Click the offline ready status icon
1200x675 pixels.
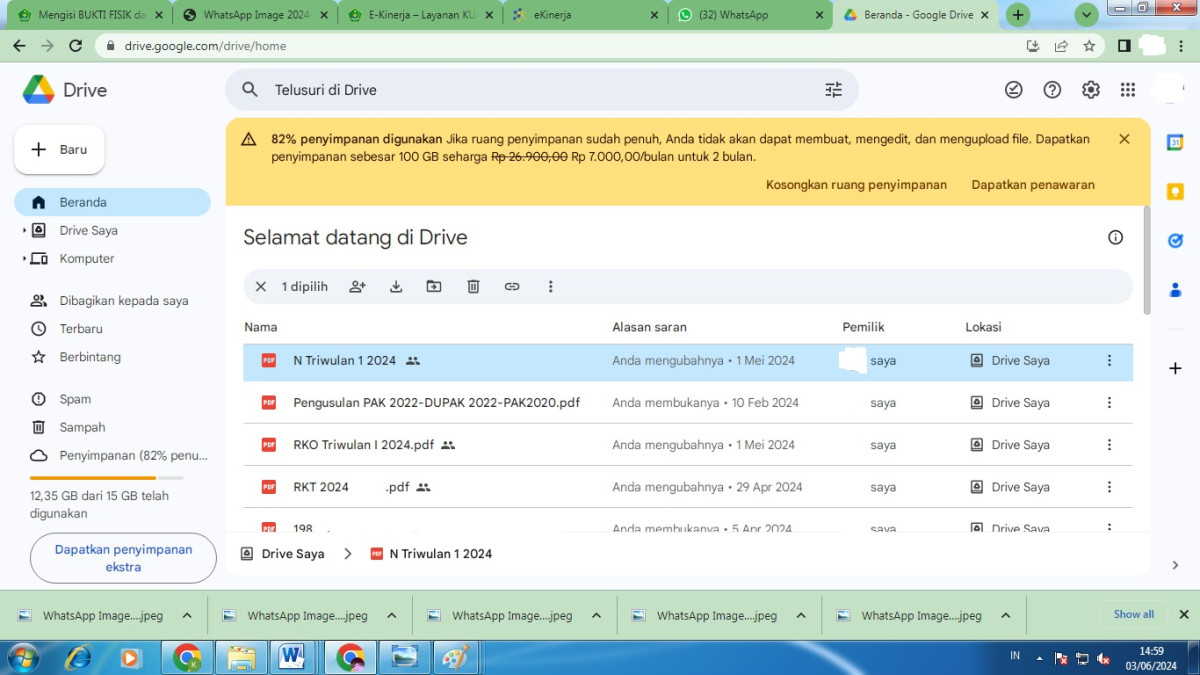coord(1013,90)
